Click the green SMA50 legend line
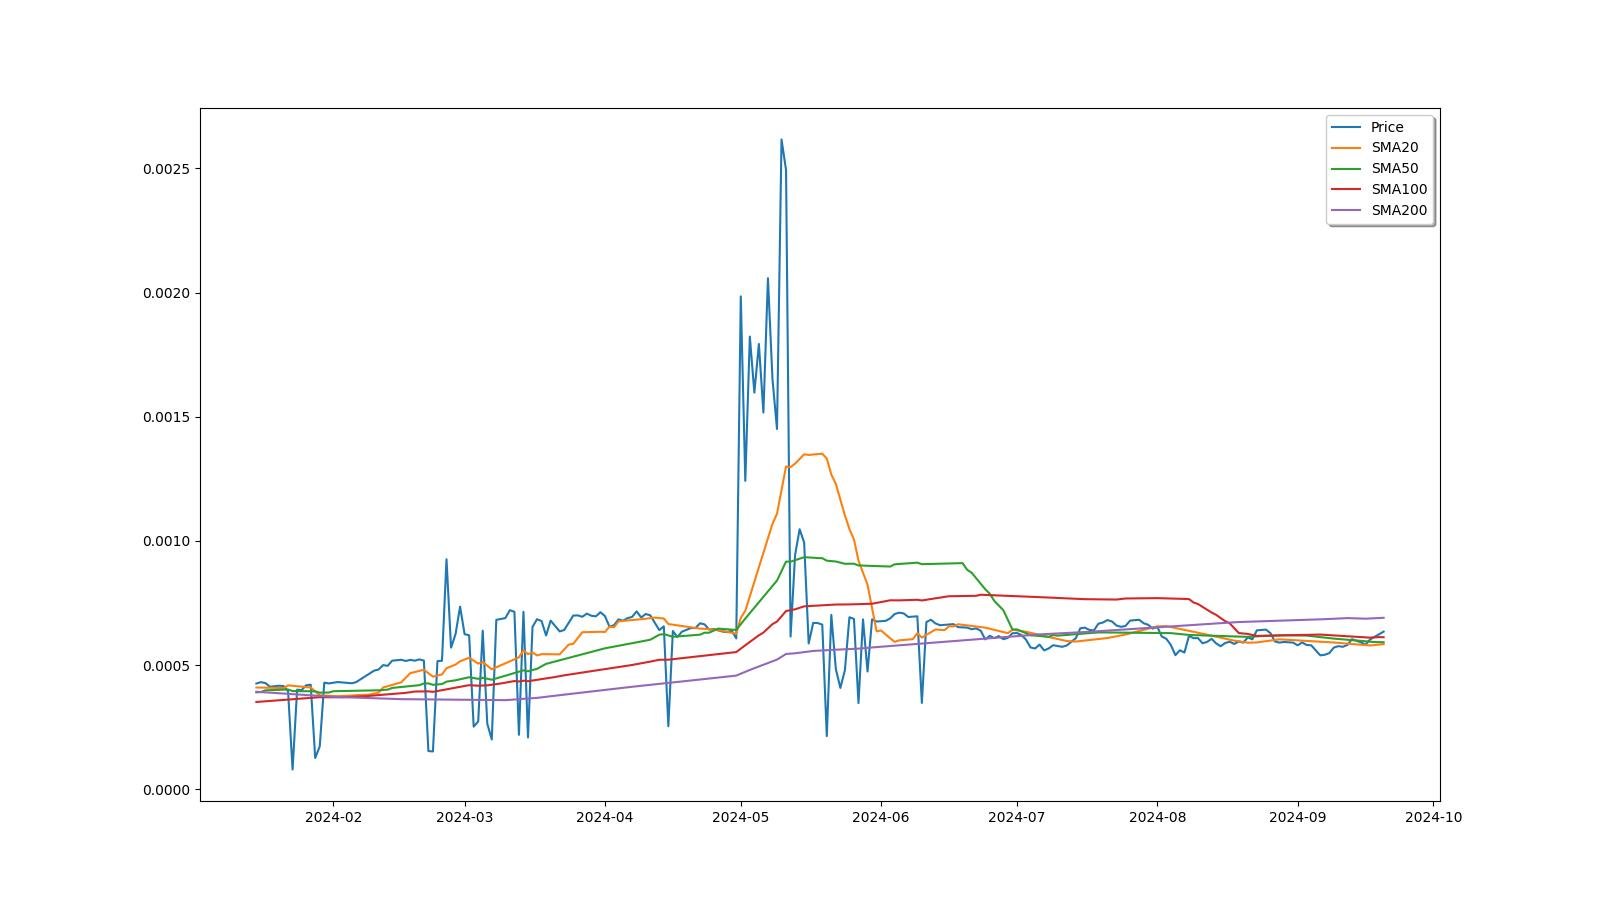1600x900 pixels. [x=1347, y=169]
